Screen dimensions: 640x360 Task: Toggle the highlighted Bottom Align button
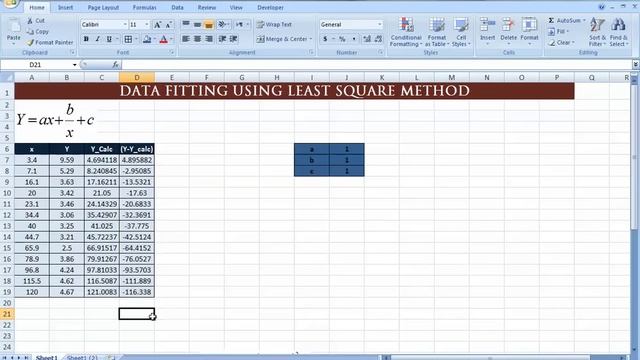pyautogui.click(x=209, y=24)
